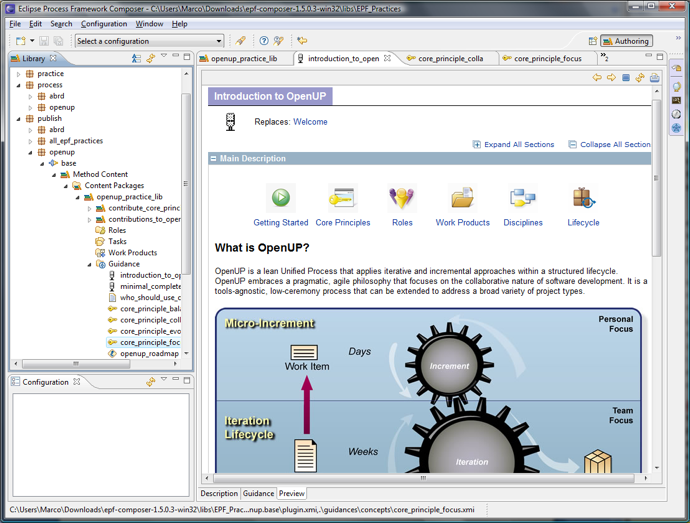Image resolution: width=690 pixels, height=523 pixels.
Task: Switch to the openup_practice_lib editor tab
Action: (x=244, y=59)
